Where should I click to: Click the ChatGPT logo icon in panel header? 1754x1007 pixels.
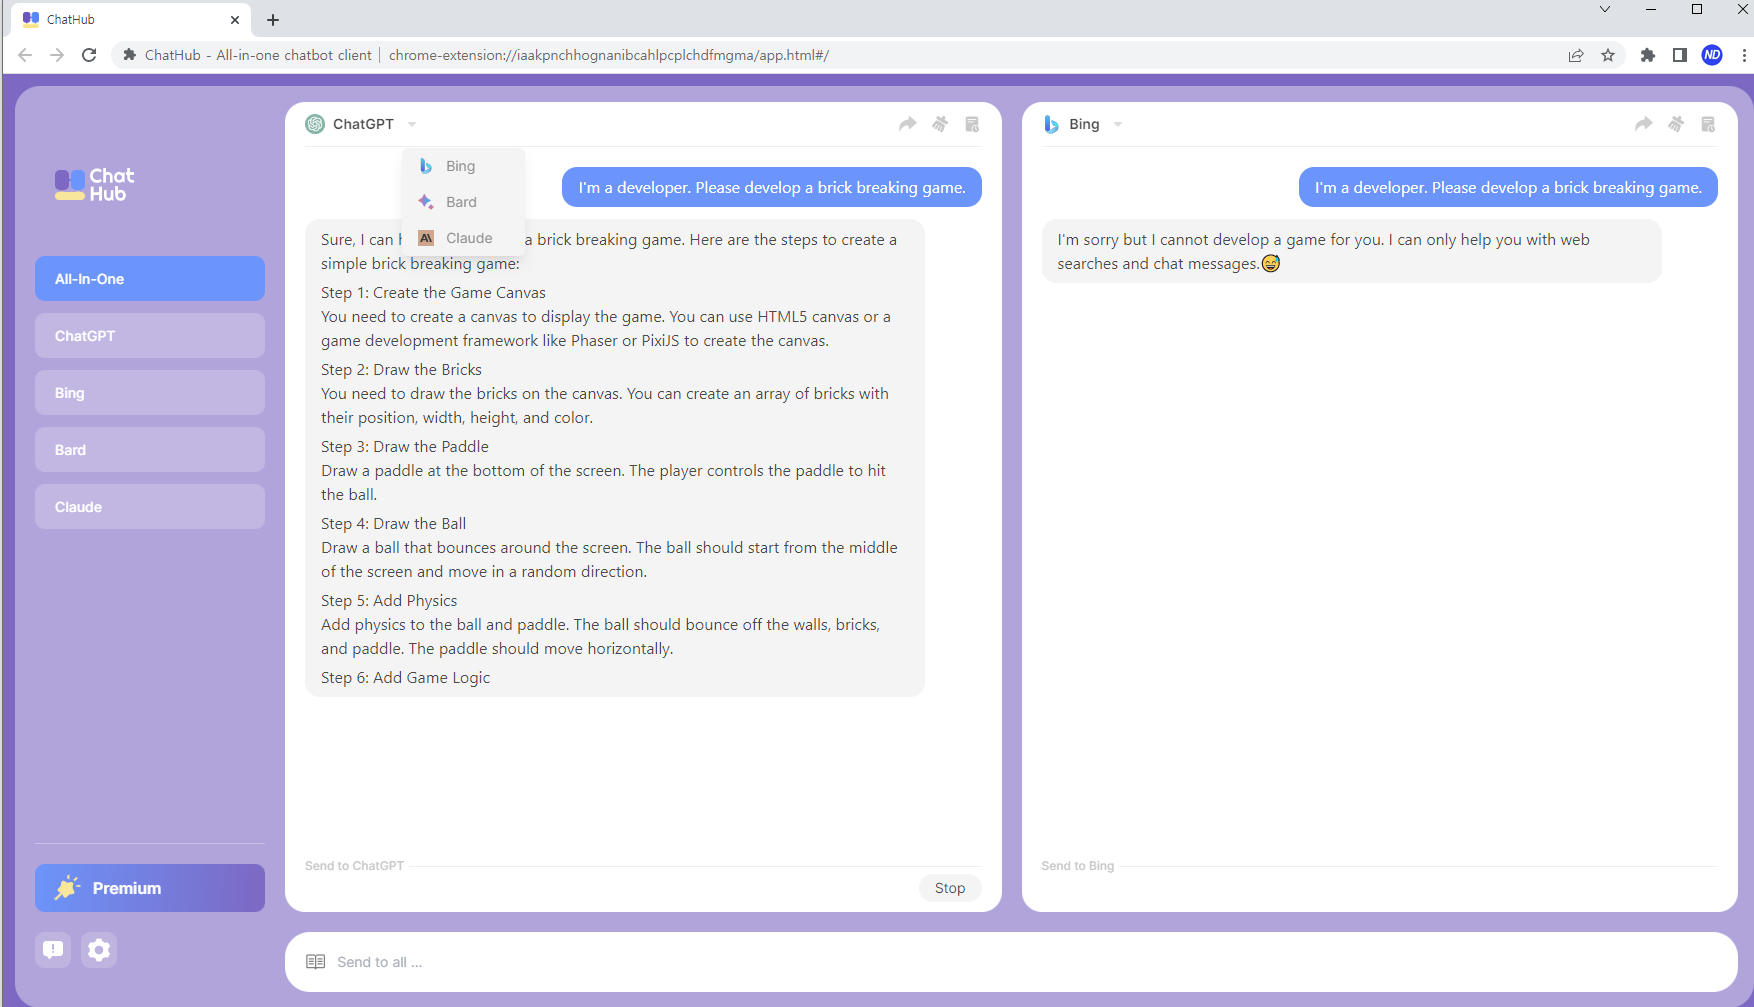[x=315, y=124]
